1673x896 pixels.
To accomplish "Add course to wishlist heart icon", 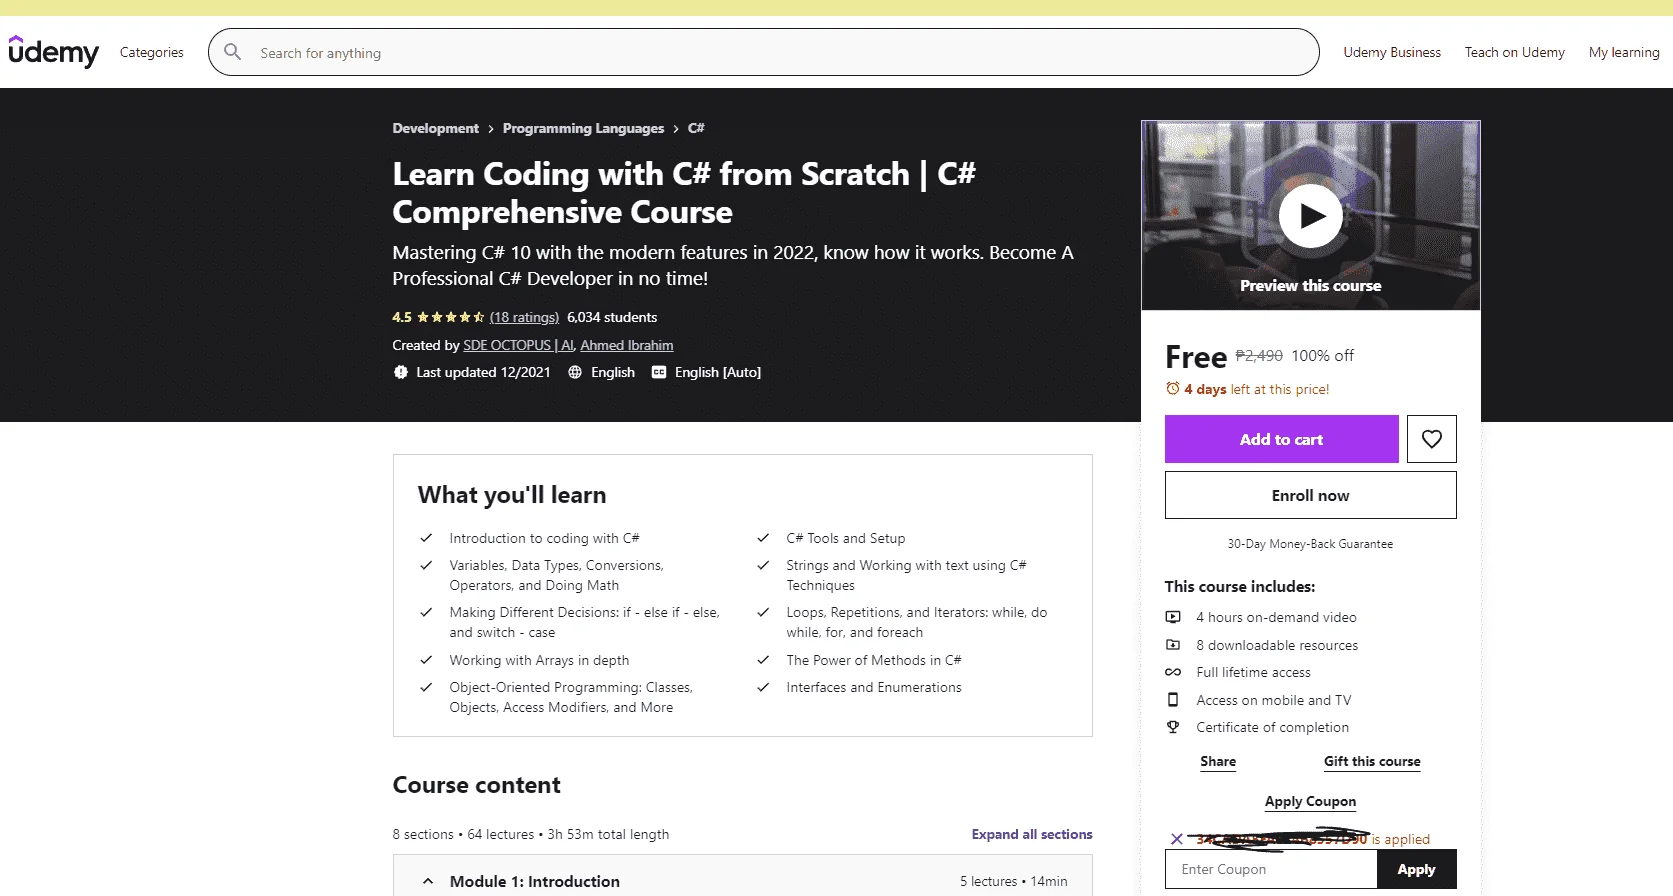I will click(1432, 439).
